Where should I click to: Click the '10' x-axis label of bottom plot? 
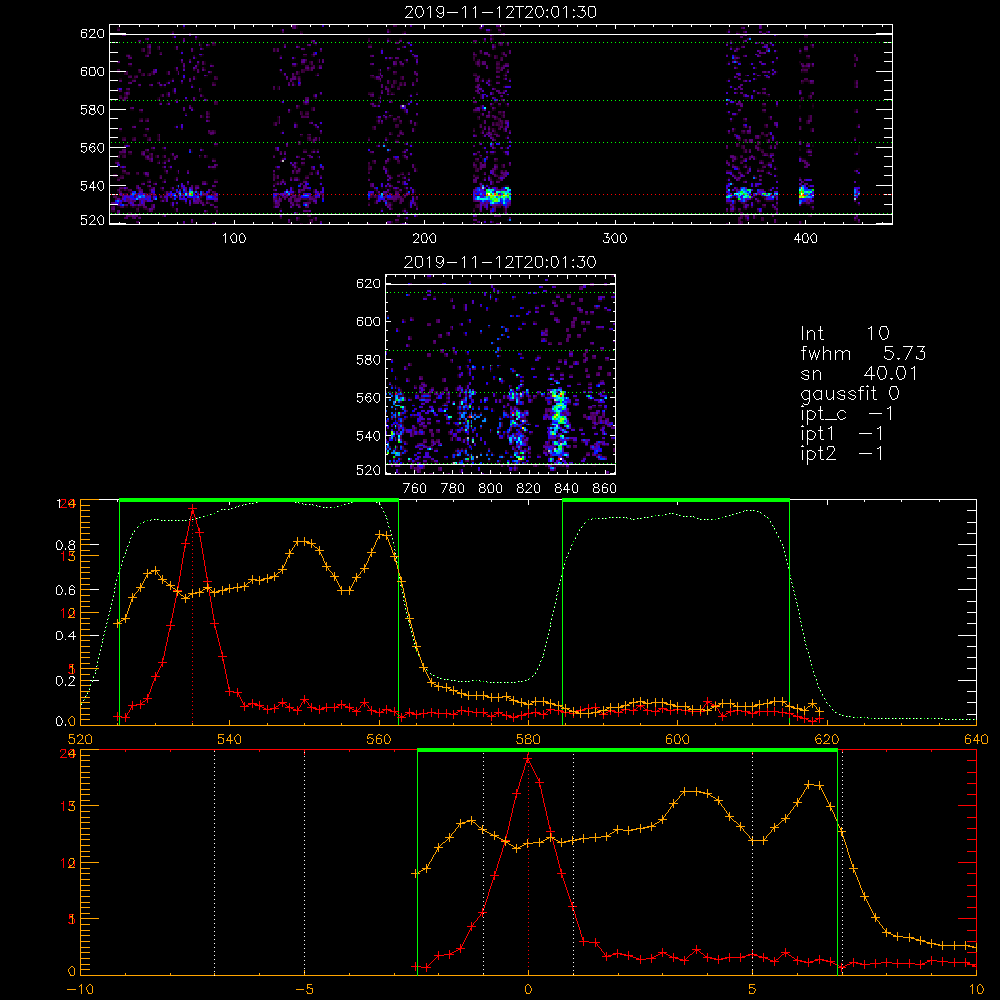point(976,989)
